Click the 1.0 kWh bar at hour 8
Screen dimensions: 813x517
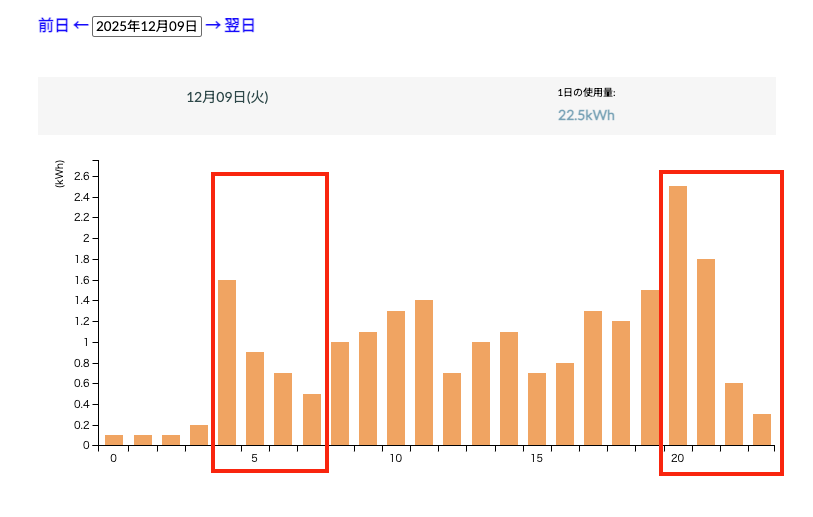point(340,393)
